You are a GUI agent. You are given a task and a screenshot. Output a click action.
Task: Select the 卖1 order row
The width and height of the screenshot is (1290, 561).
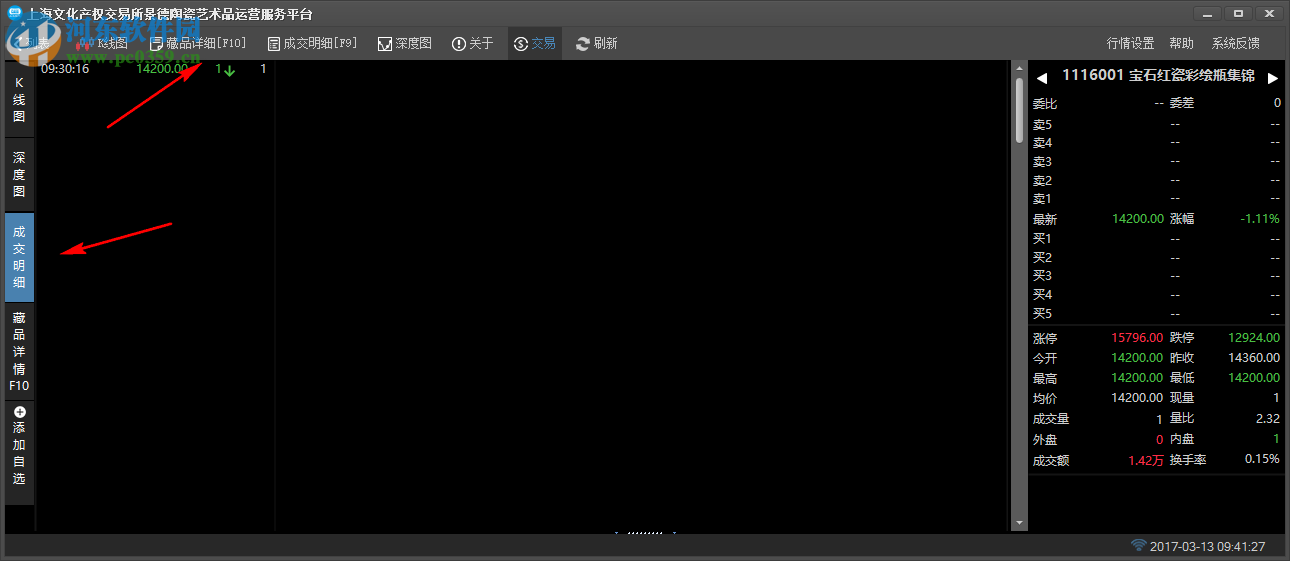1157,199
